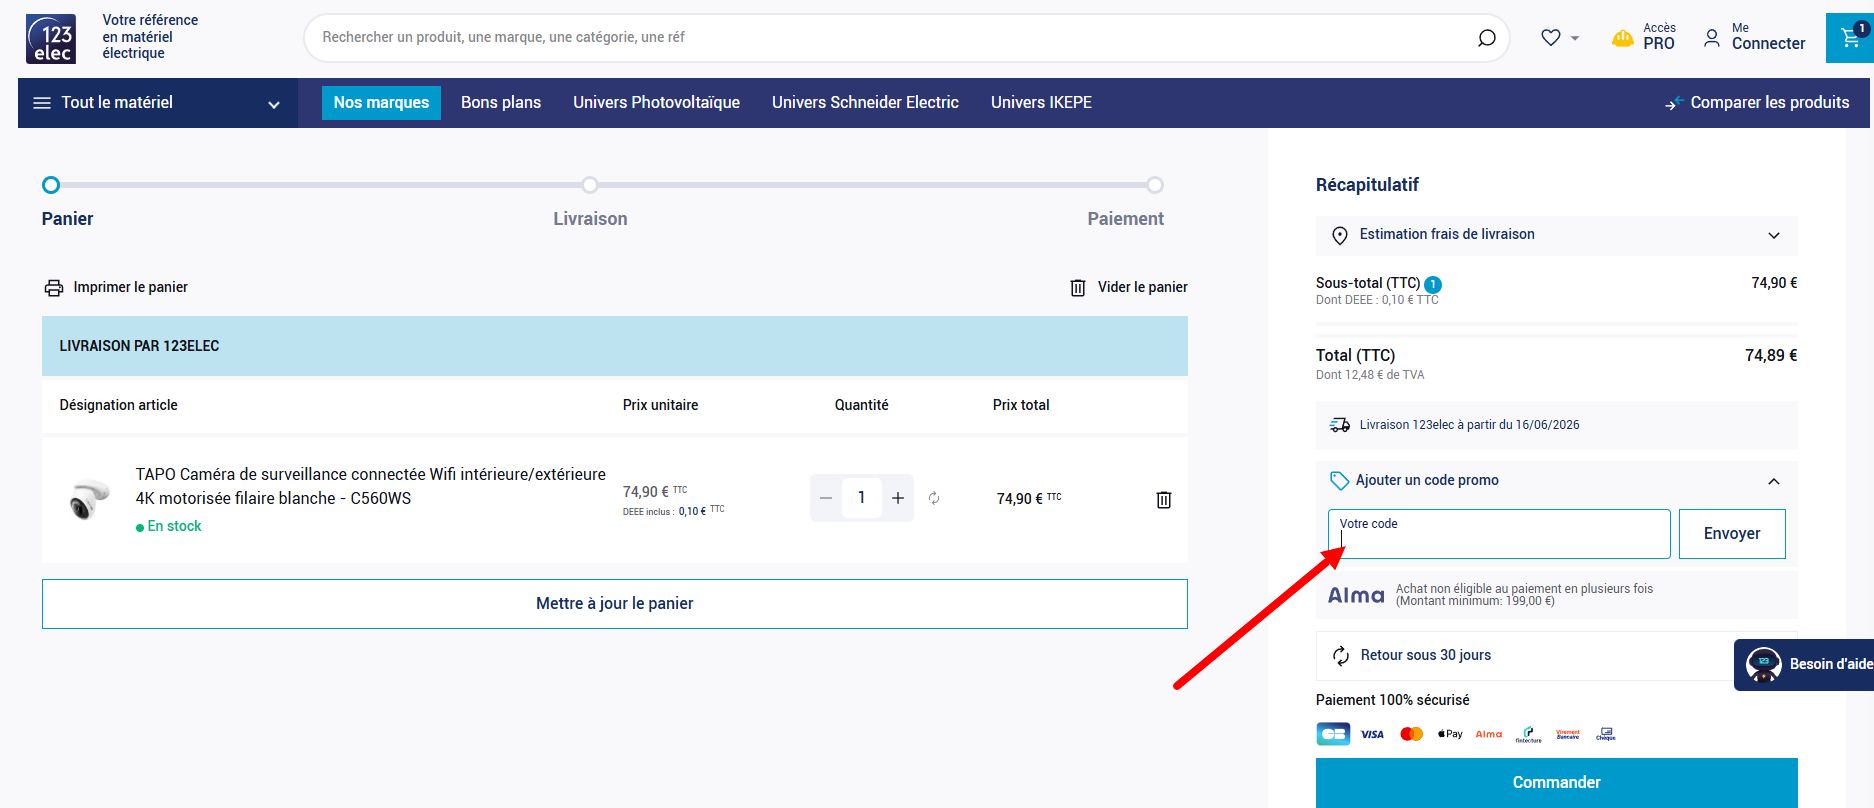Image resolution: width=1874 pixels, height=808 pixels.
Task: Click Vider le panier
Action: (1129, 288)
